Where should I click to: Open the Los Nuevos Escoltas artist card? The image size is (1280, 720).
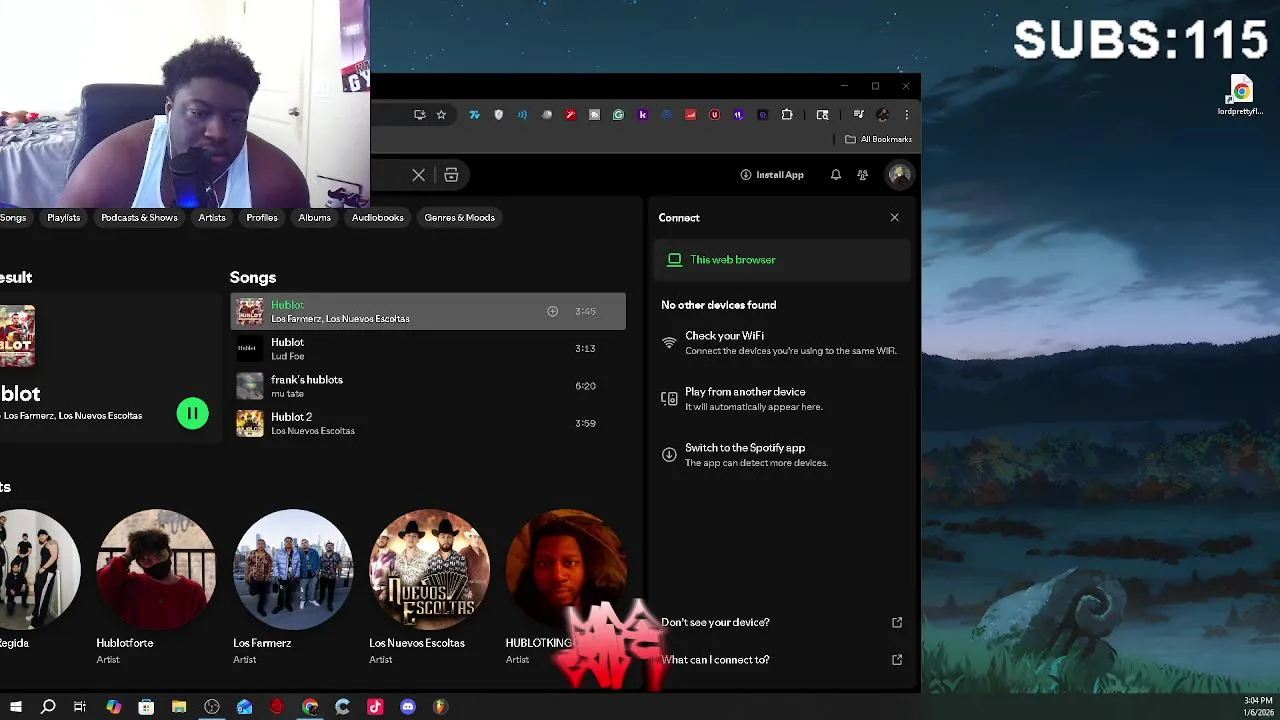coord(430,587)
